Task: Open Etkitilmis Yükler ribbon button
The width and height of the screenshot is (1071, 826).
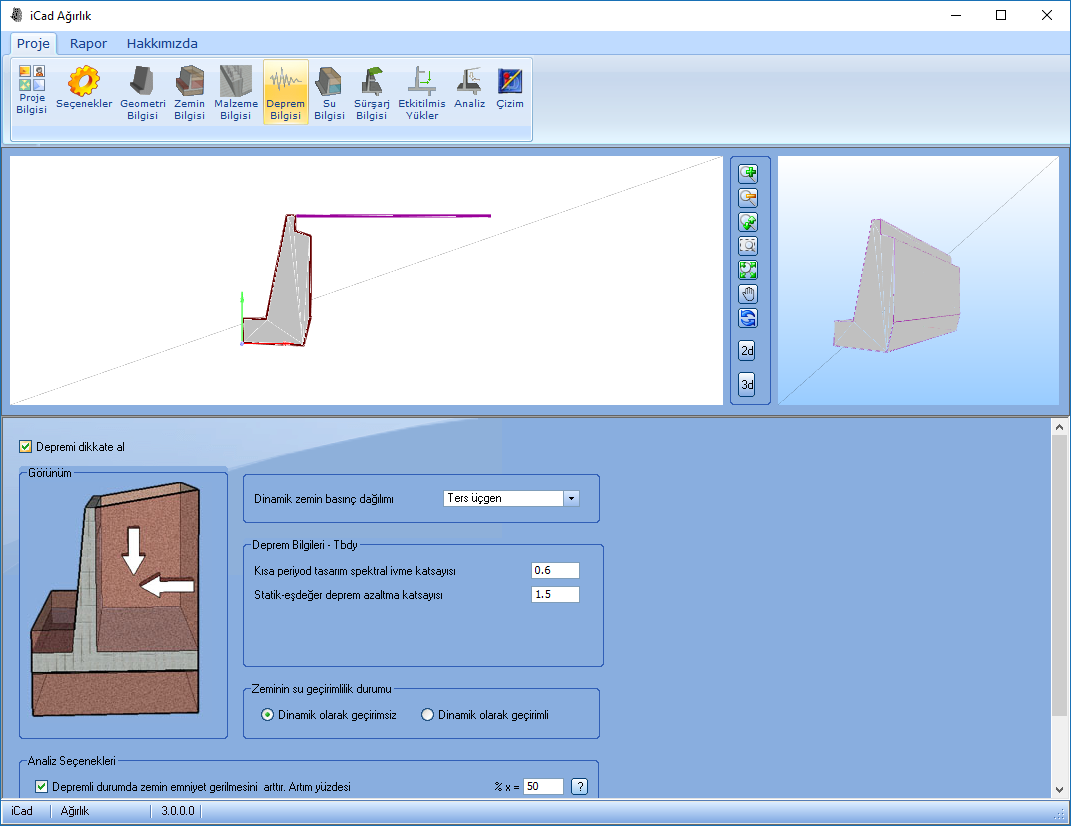Action: click(x=421, y=93)
